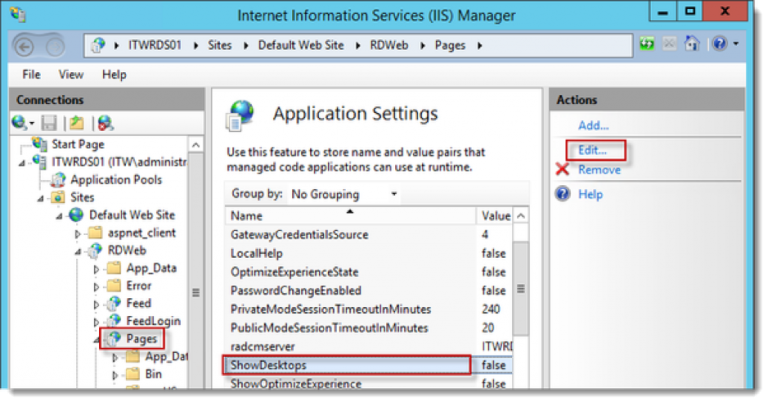Click the Value column header
768x402 pixels.
click(x=495, y=215)
